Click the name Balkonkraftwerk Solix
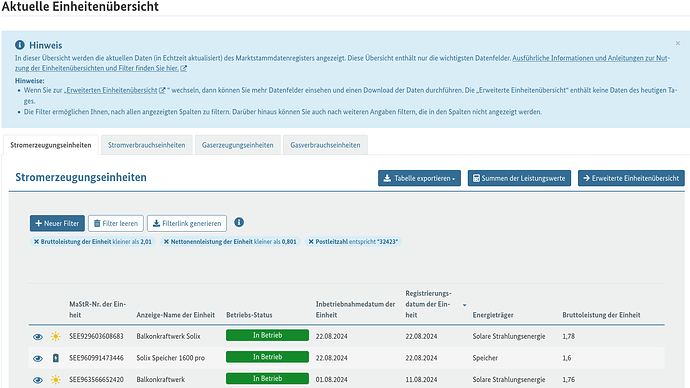690x388 pixels. tap(168, 336)
